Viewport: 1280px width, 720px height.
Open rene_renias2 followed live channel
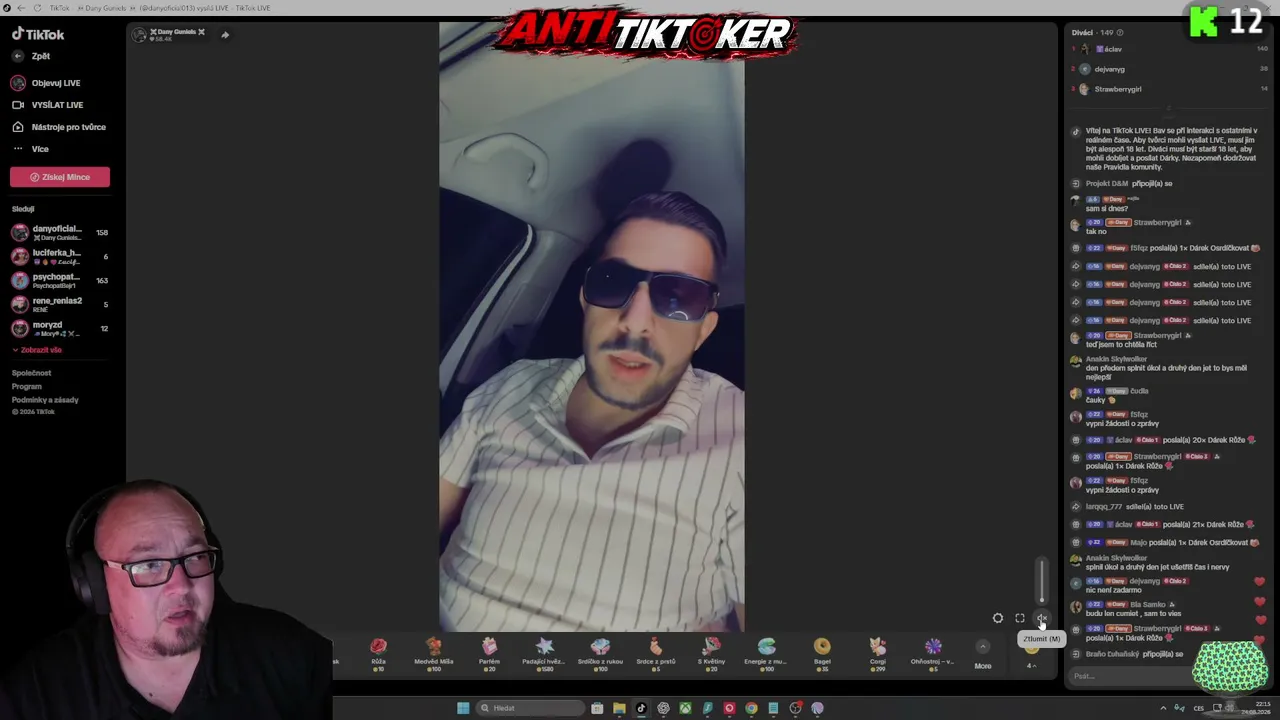(x=60, y=305)
